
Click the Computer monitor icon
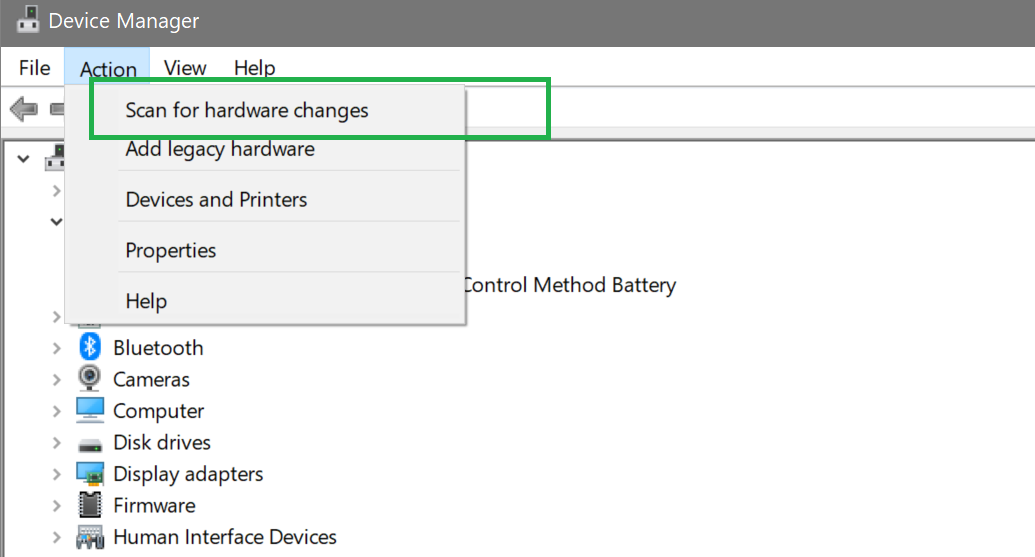coord(90,410)
